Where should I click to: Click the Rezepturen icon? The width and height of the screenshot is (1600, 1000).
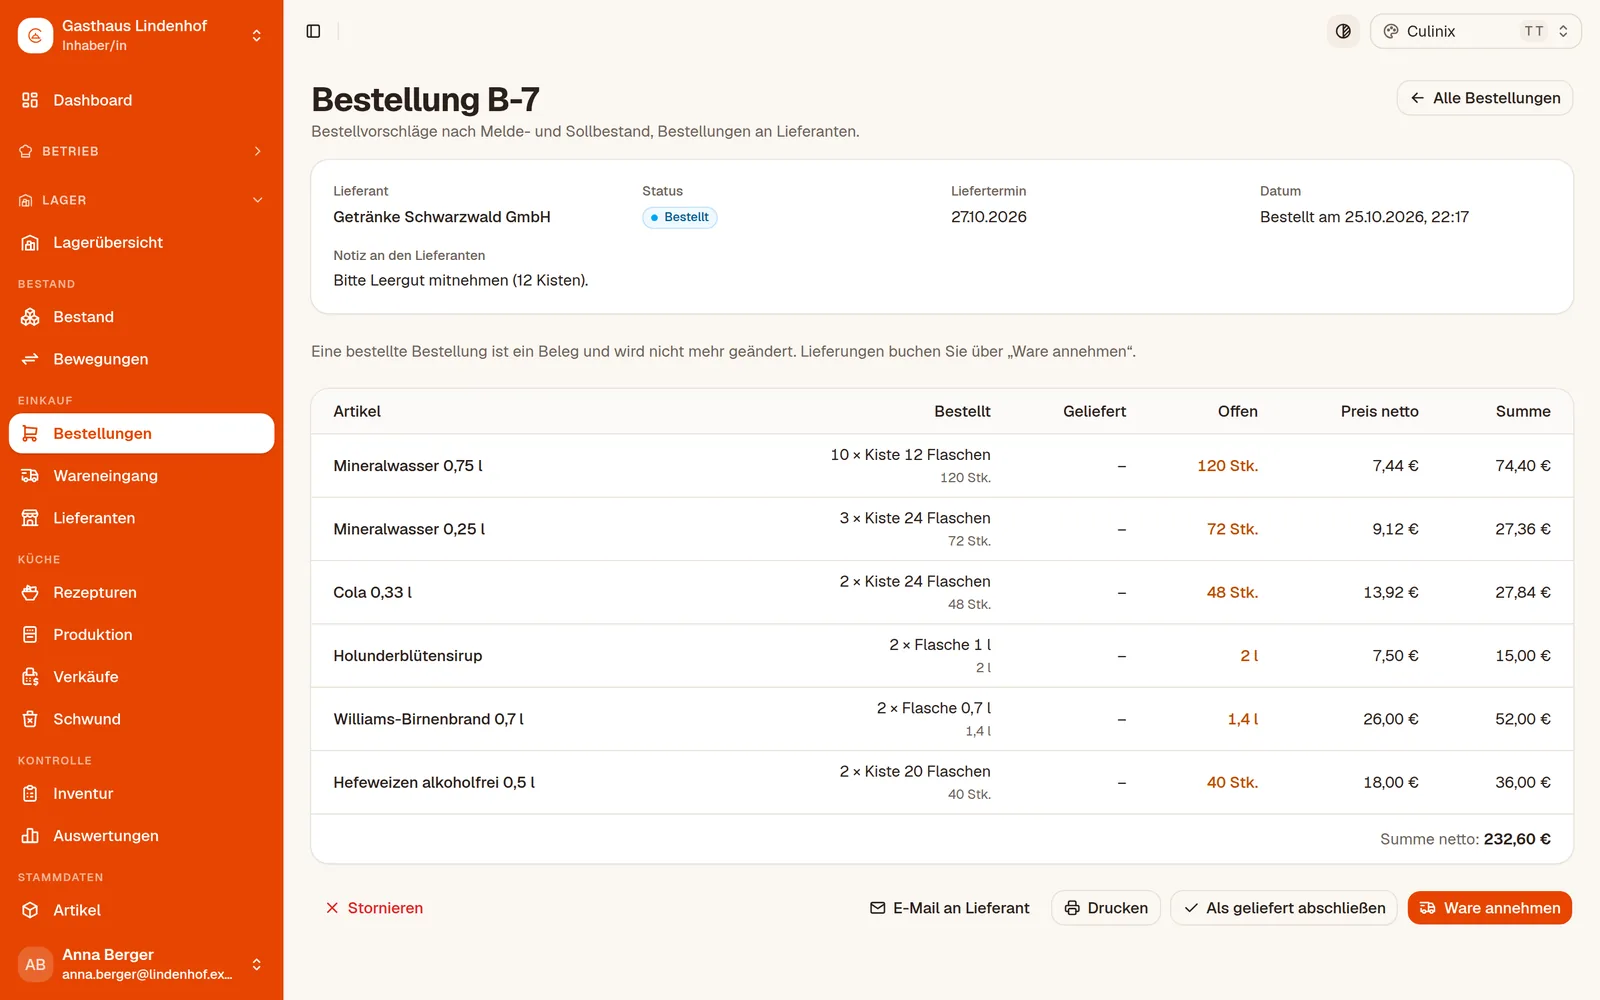(x=30, y=592)
